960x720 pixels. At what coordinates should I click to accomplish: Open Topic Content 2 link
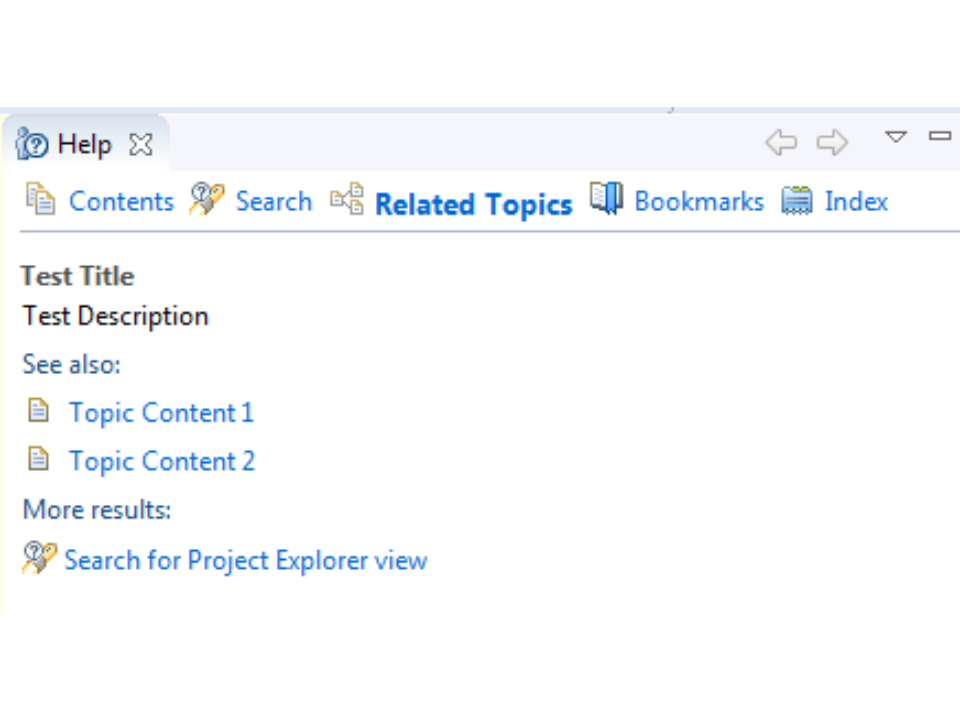(162, 461)
